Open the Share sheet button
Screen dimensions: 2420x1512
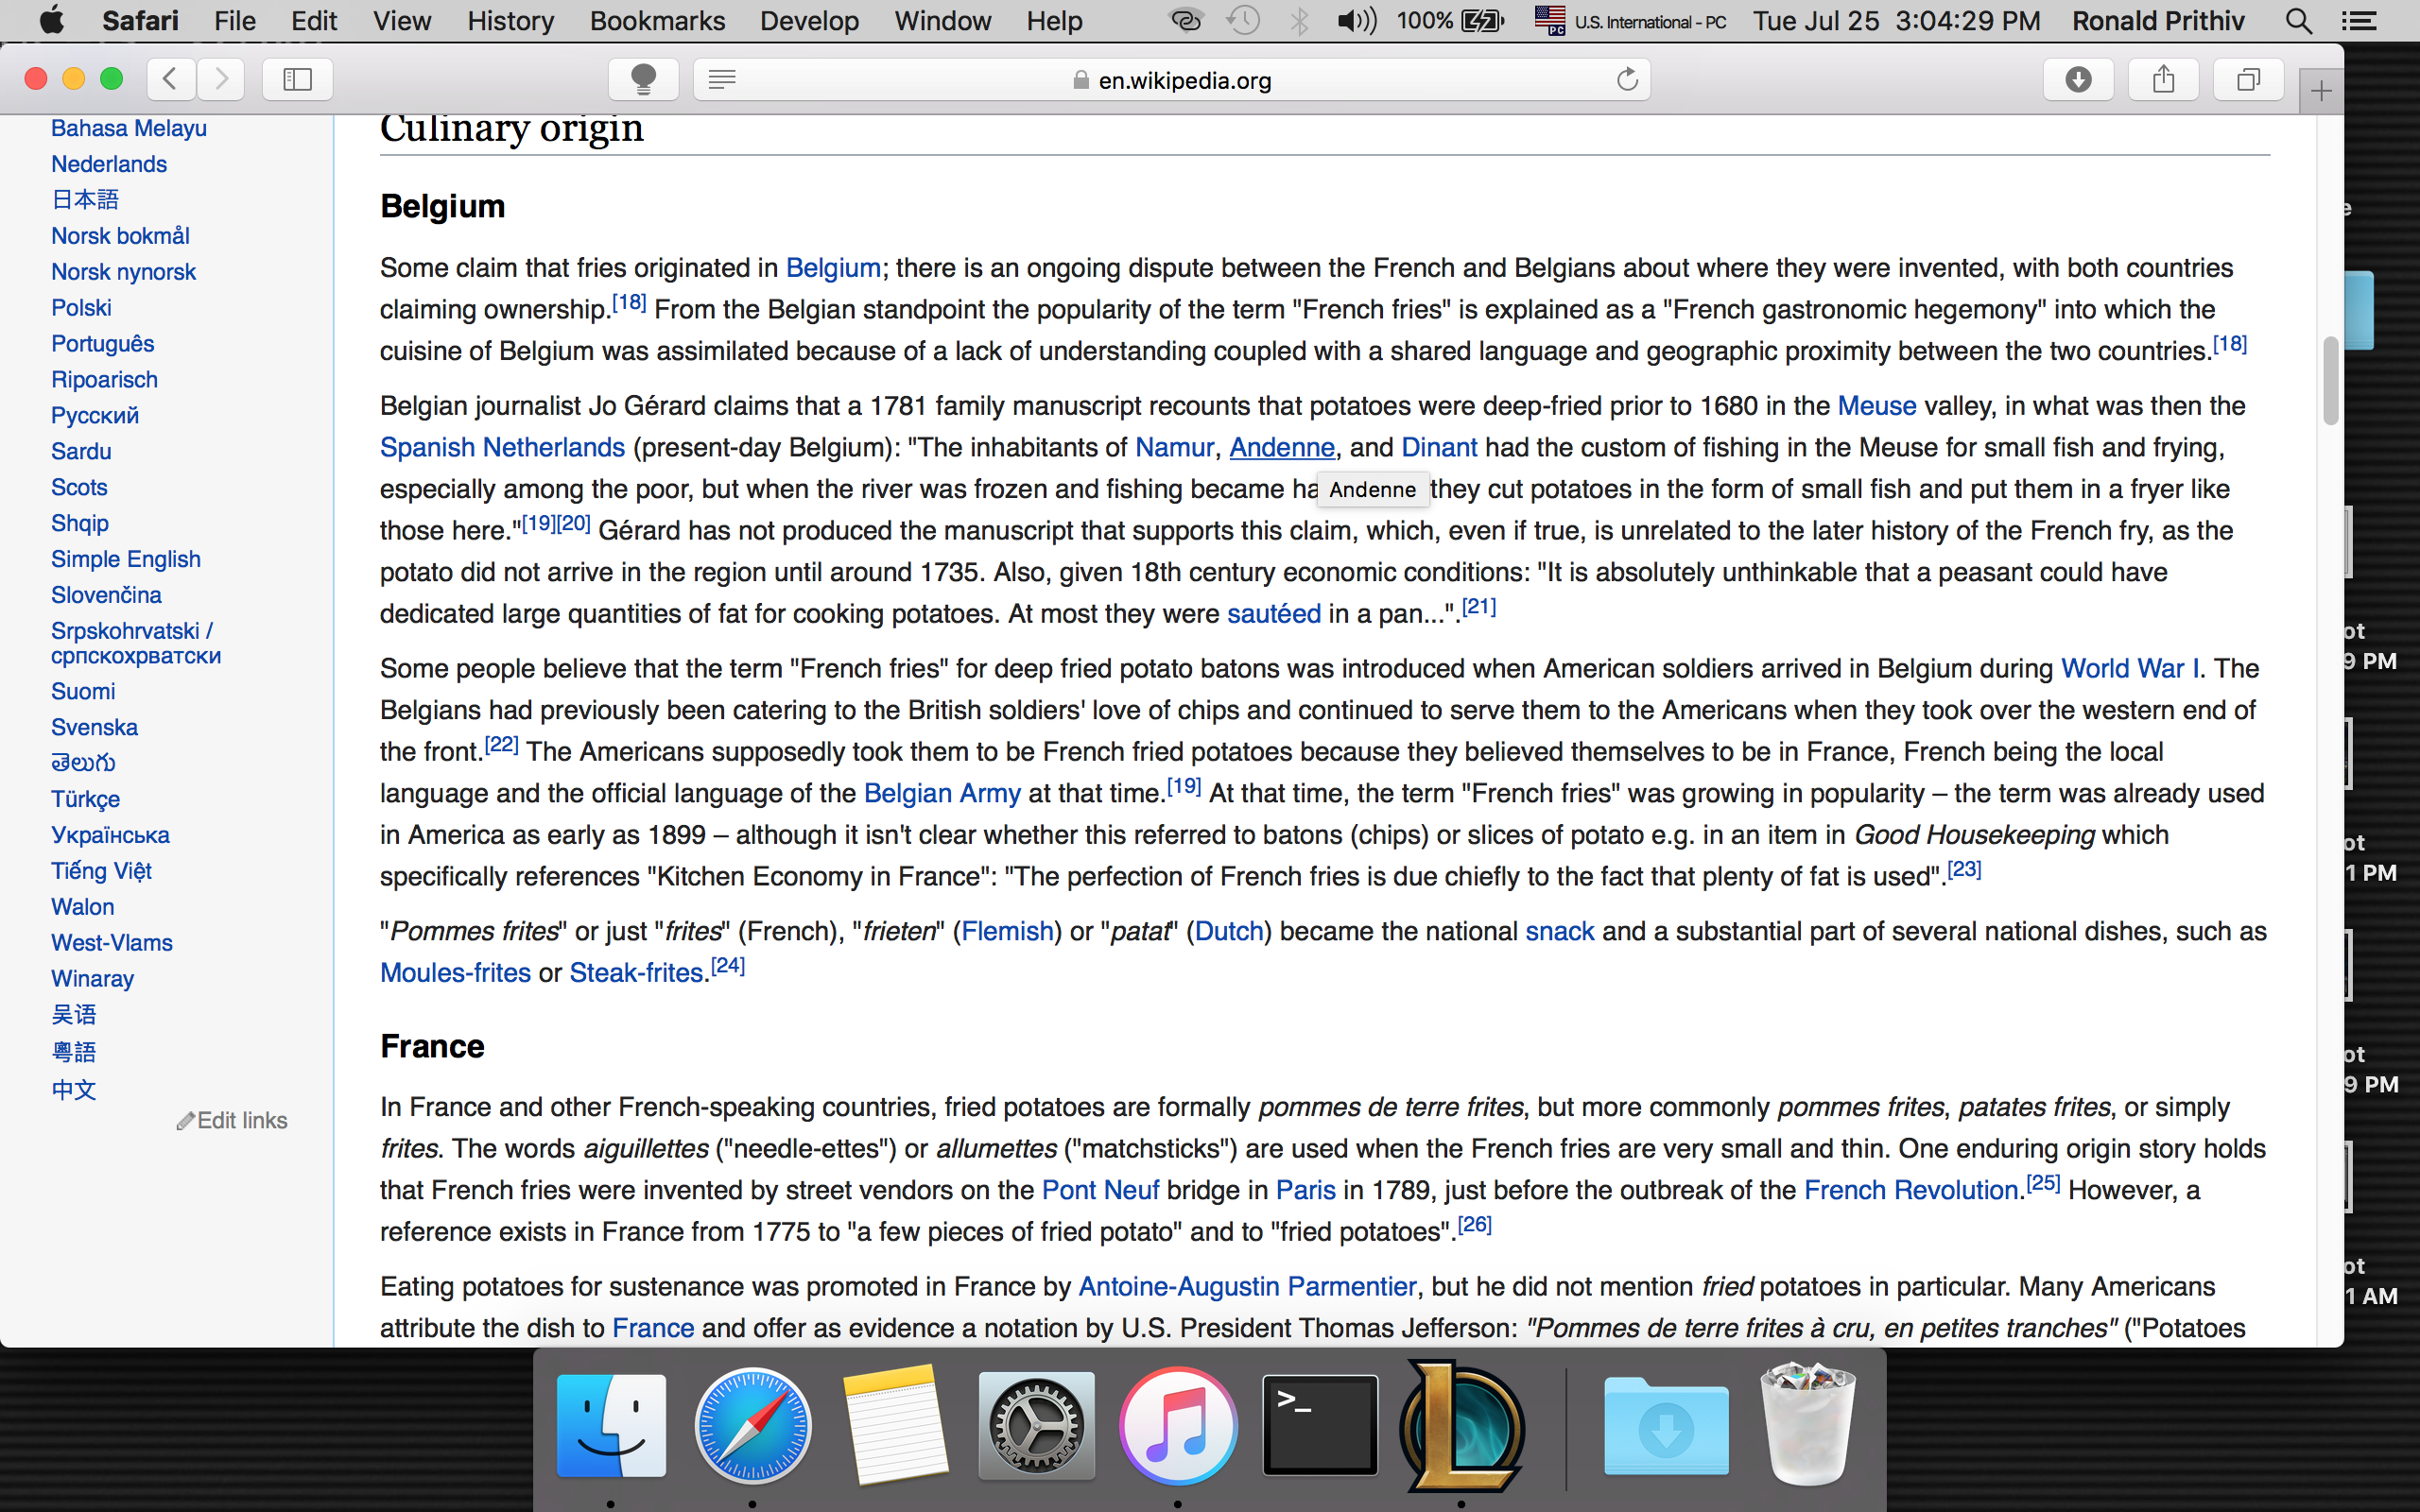(x=2163, y=79)
